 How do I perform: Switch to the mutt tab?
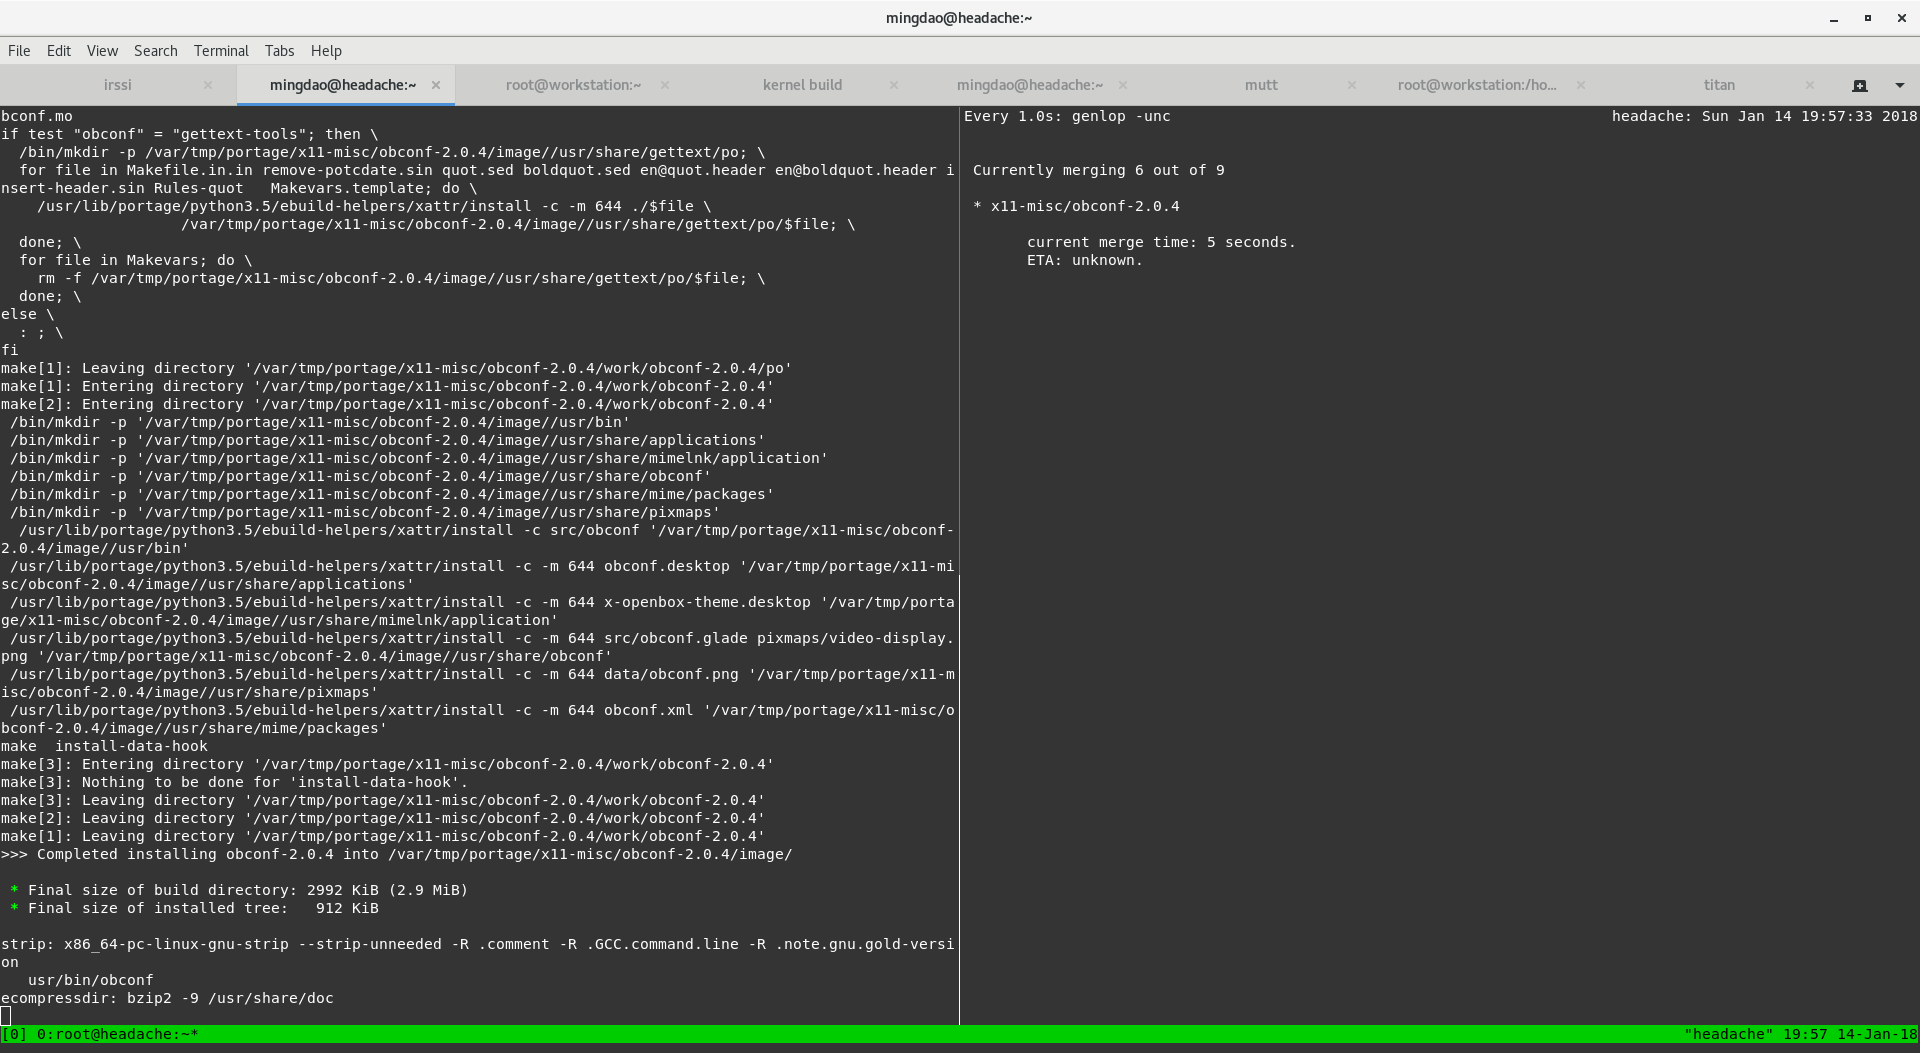(1261, 85)
